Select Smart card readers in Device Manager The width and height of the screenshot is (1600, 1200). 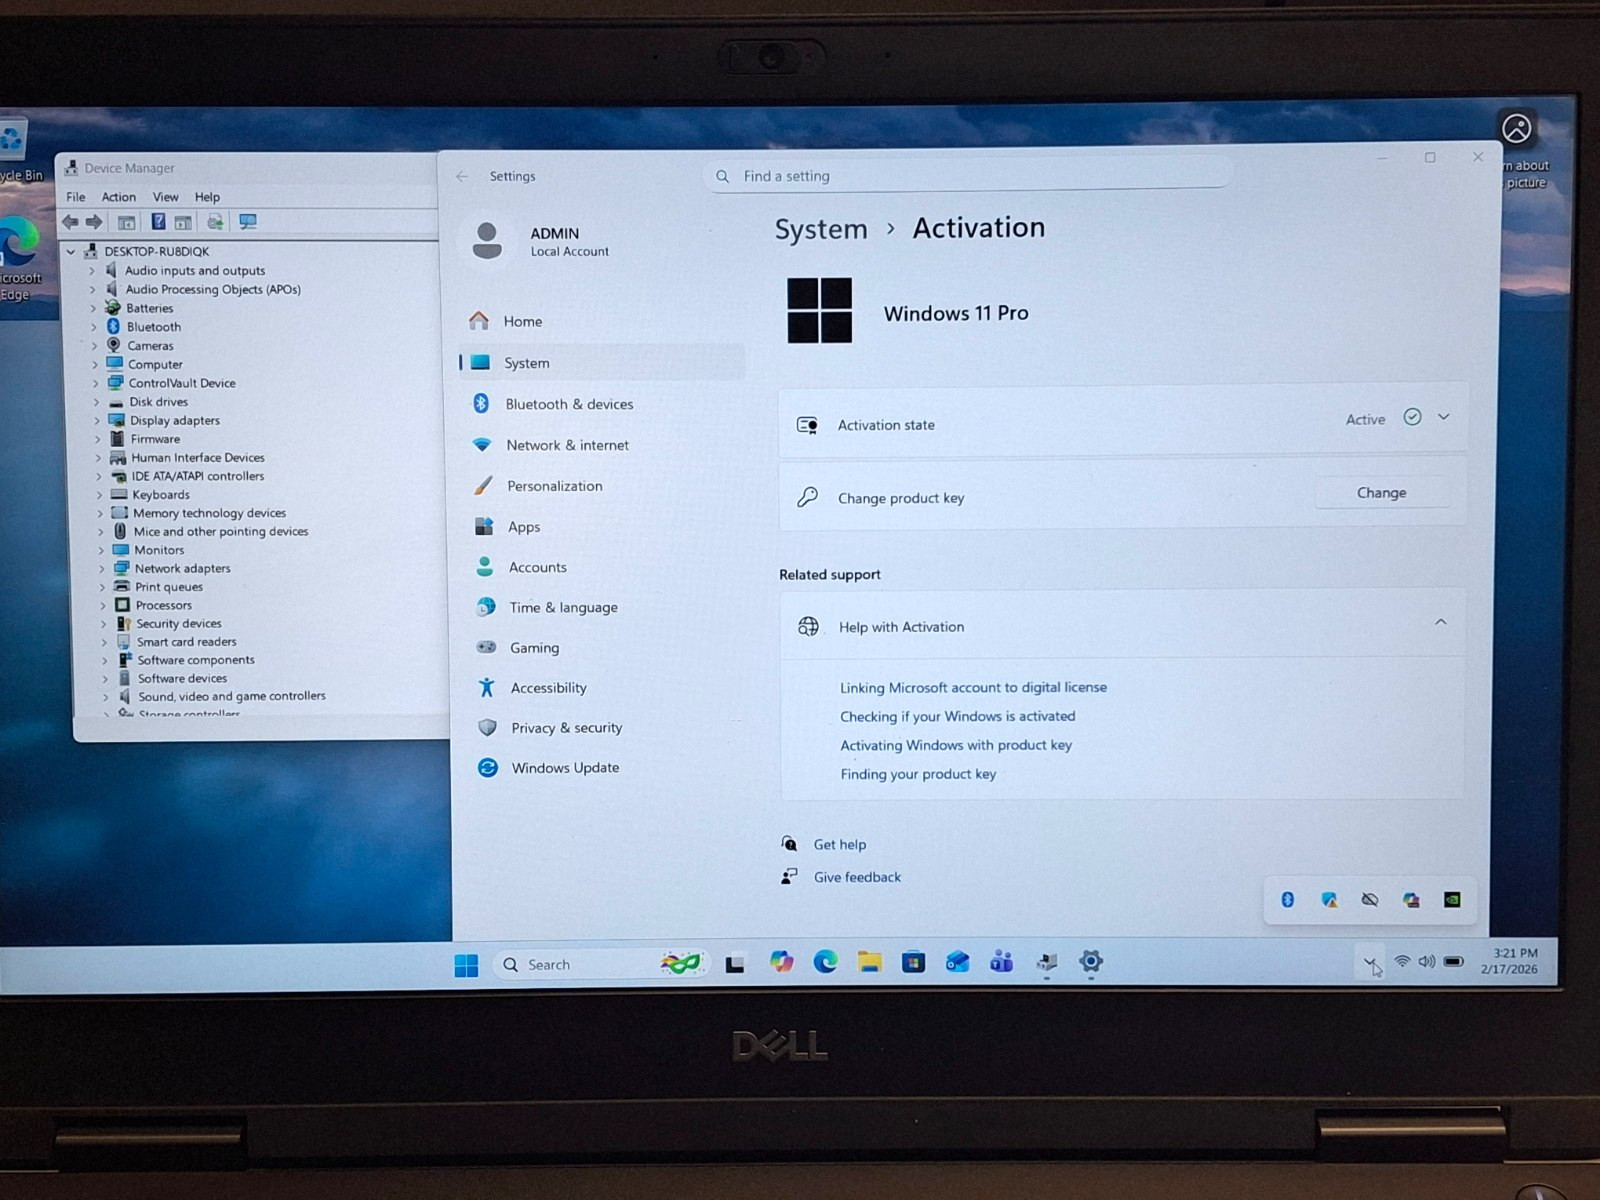click(x=187, y=642)
